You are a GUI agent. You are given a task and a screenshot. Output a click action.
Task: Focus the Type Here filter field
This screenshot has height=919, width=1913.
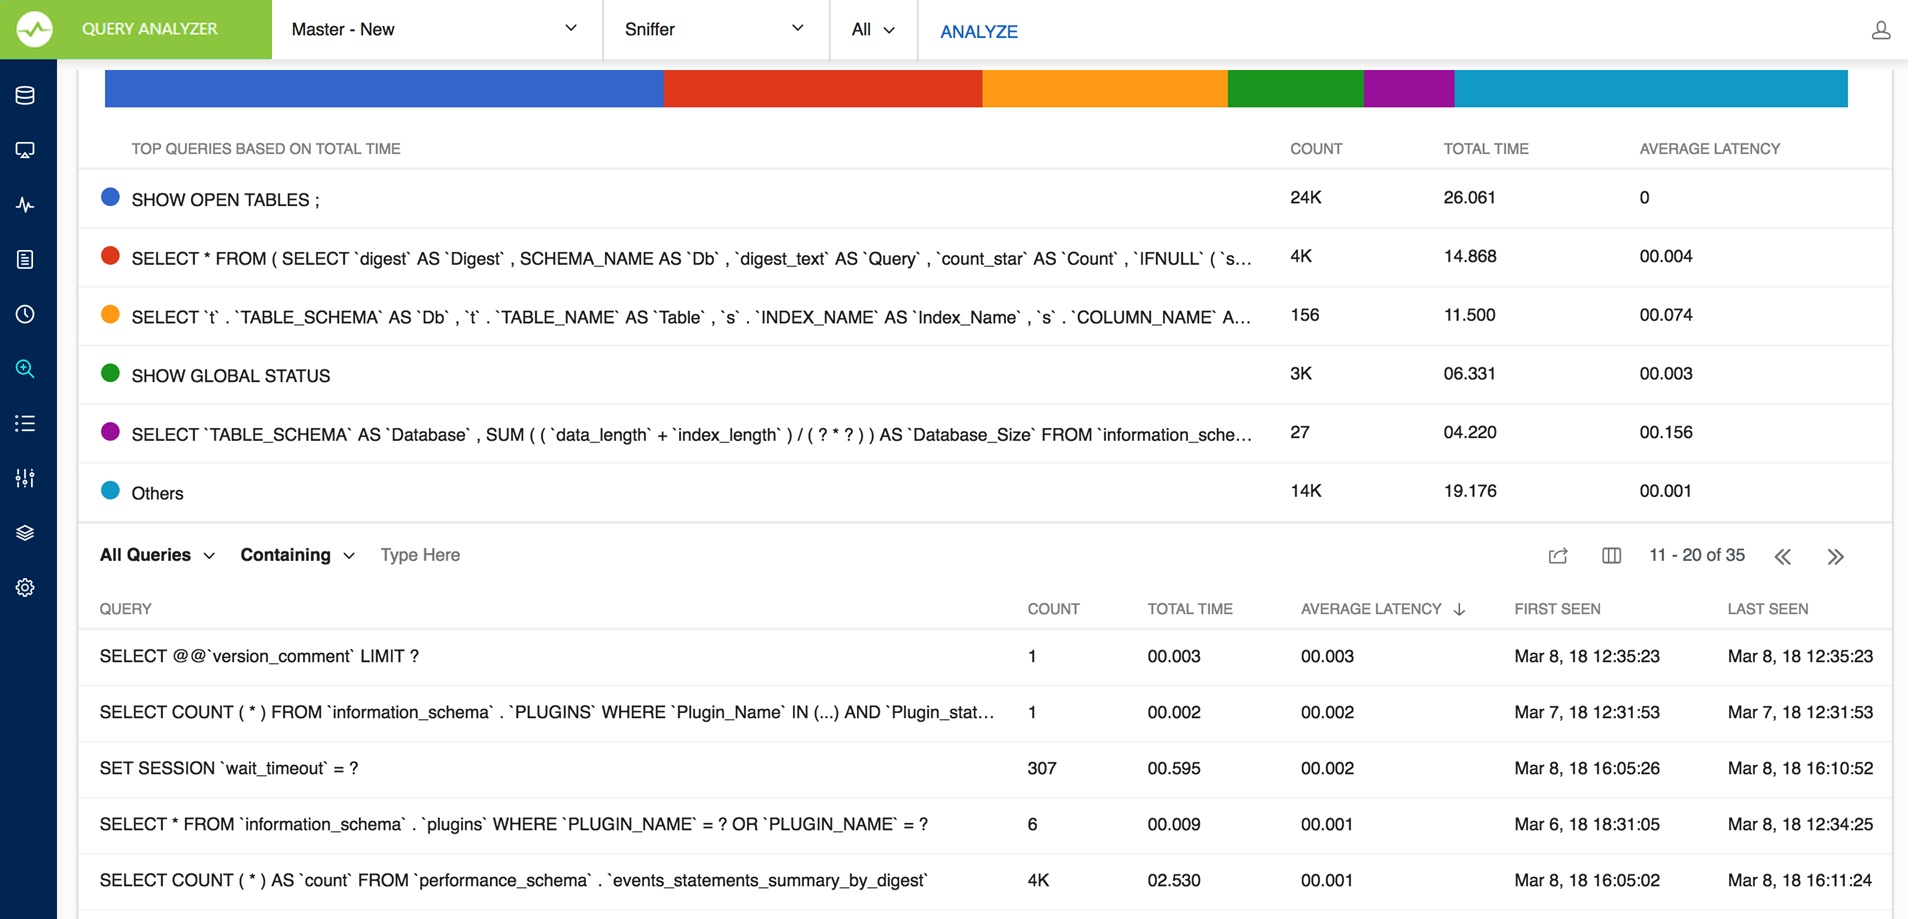[420, 555]
